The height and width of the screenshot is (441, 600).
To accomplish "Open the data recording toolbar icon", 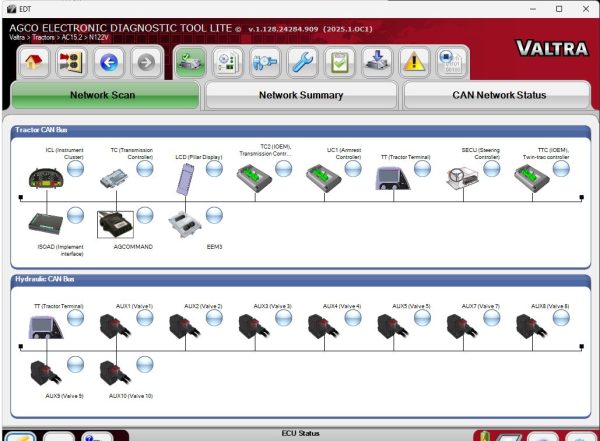I will click(x=452, y=62).
